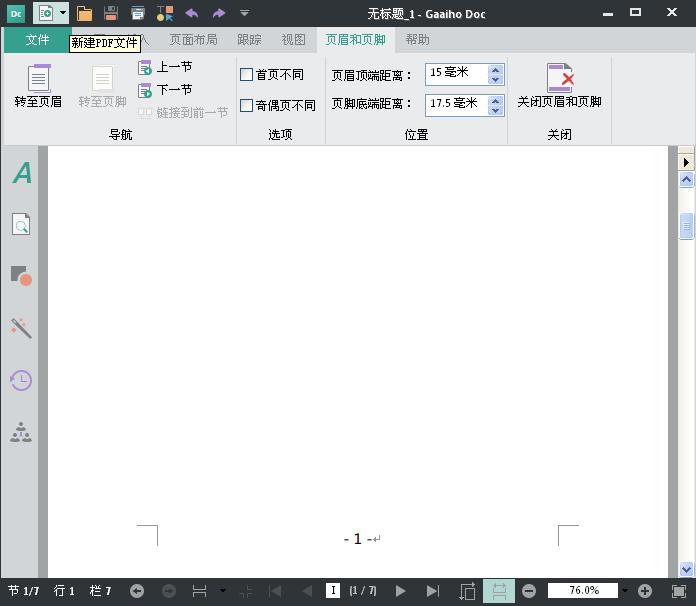The image size is (696, 606).
Task: Zoom in with plus button
Action: 645,591
